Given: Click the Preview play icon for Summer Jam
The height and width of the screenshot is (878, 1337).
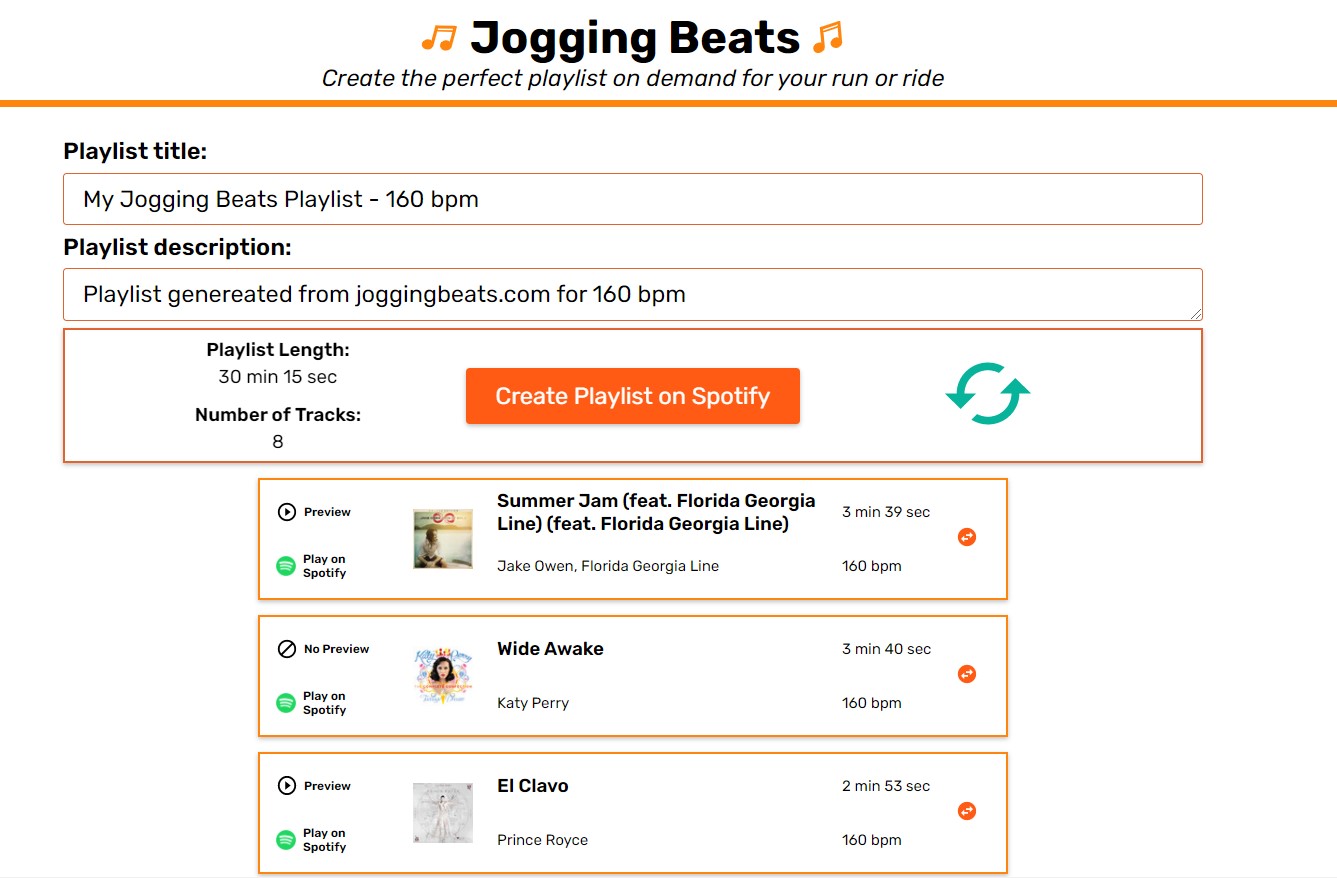Looking at the screenshot, I should coord(285,511).
